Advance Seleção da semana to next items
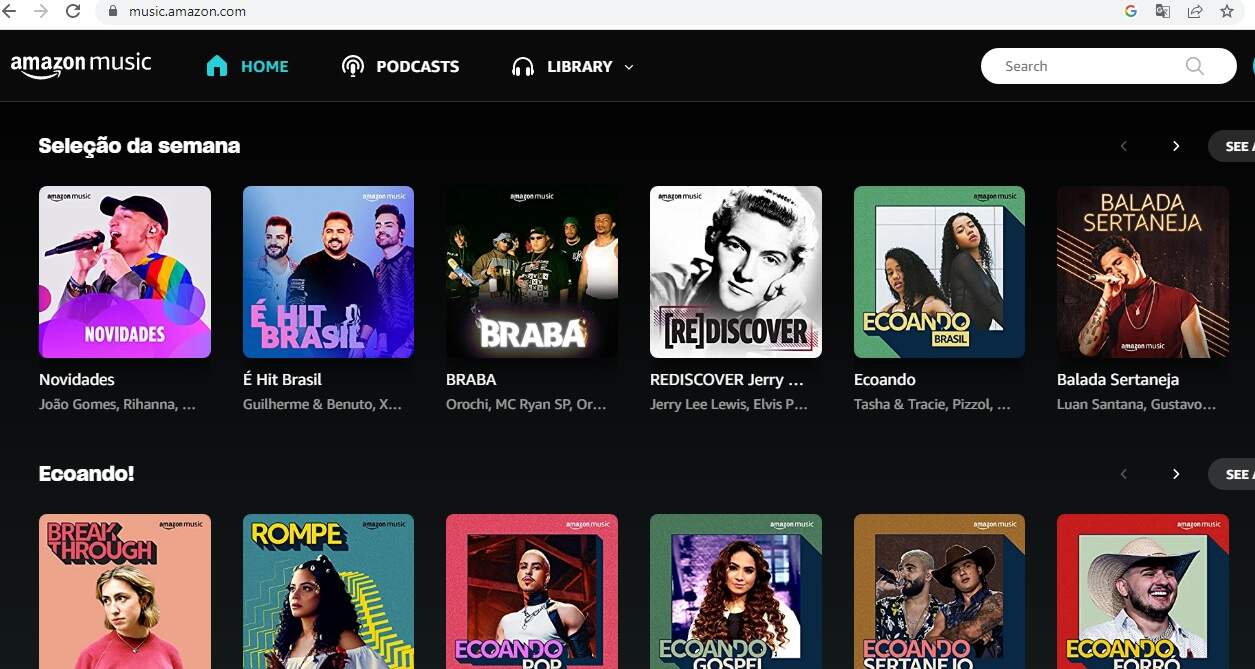The height and width of the screenshot is (669, 1255). pos(1176,146)
